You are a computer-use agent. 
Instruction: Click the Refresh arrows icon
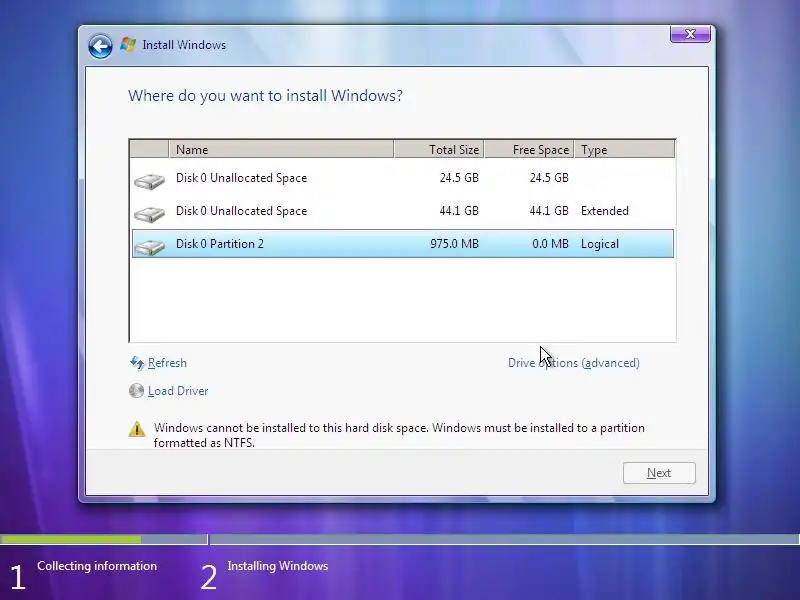pos(137,363)
